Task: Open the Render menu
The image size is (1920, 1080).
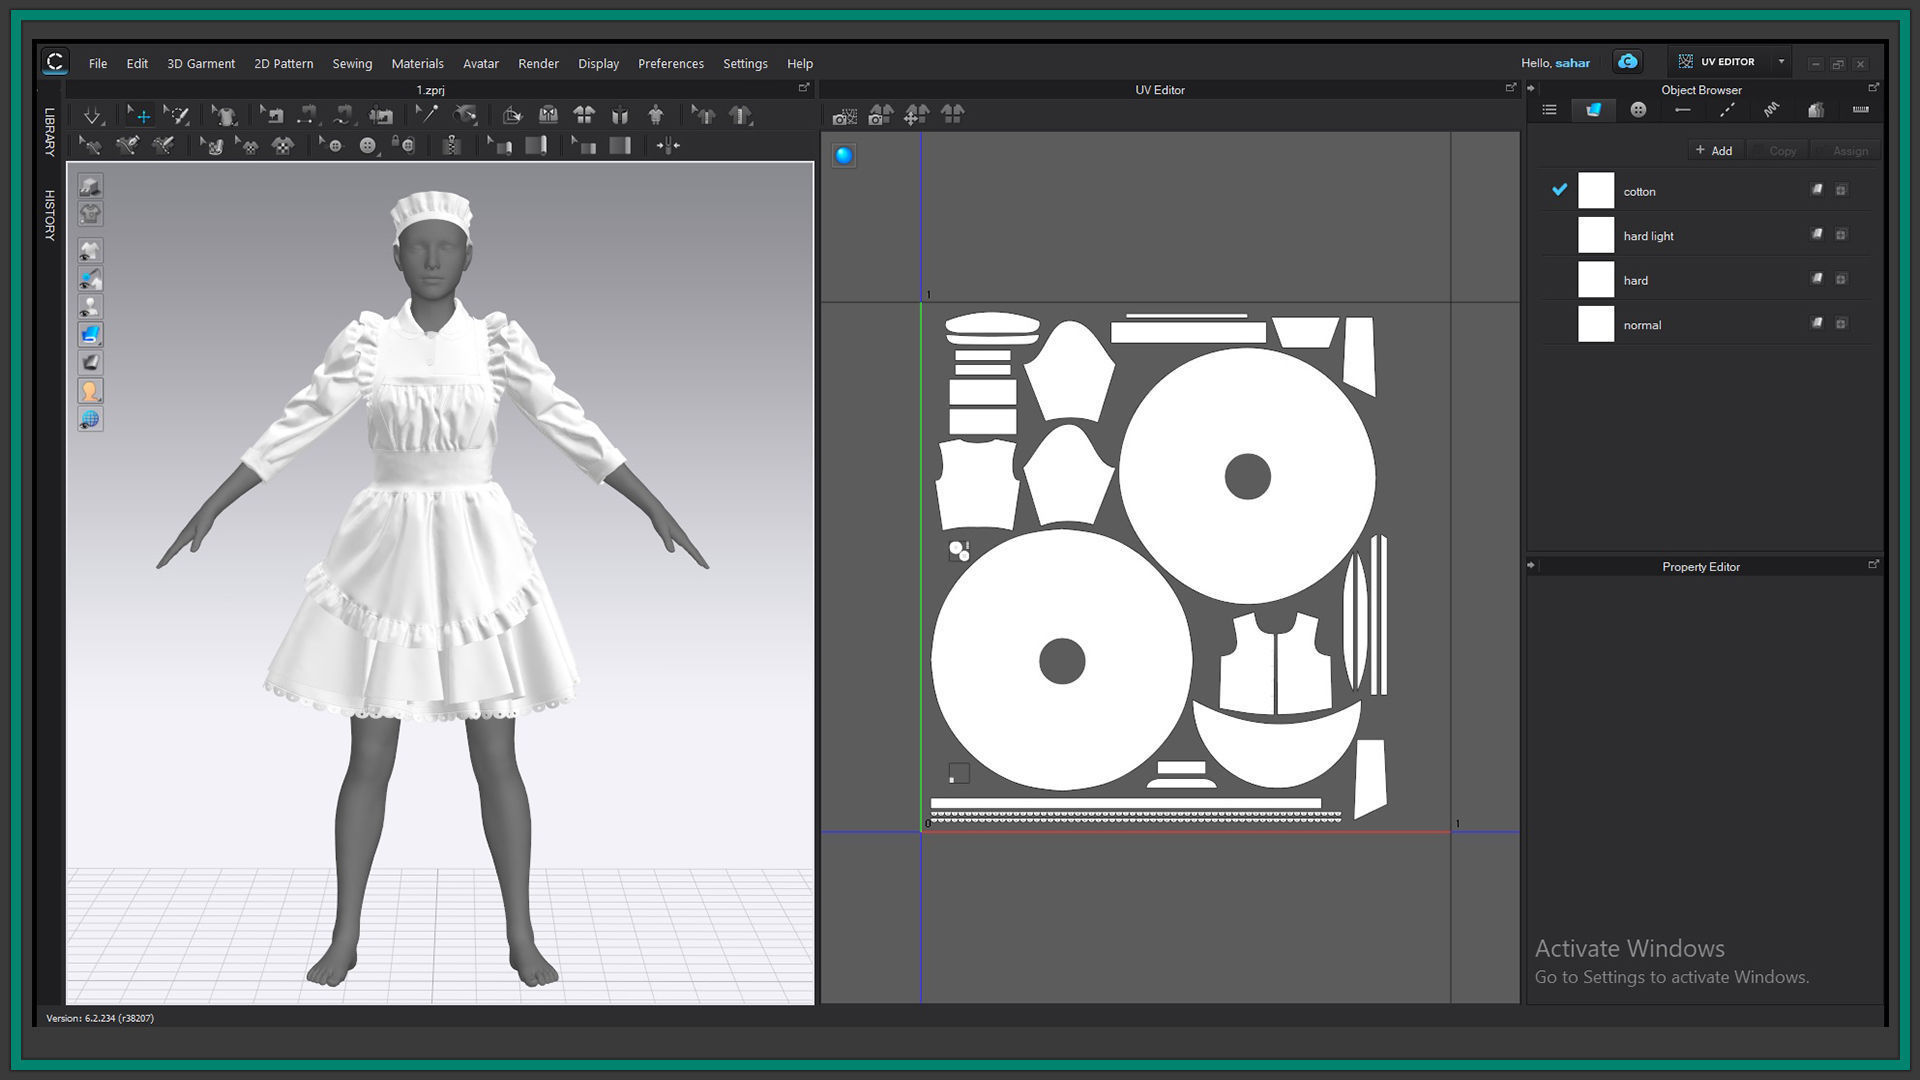Action: click(538, 63)
